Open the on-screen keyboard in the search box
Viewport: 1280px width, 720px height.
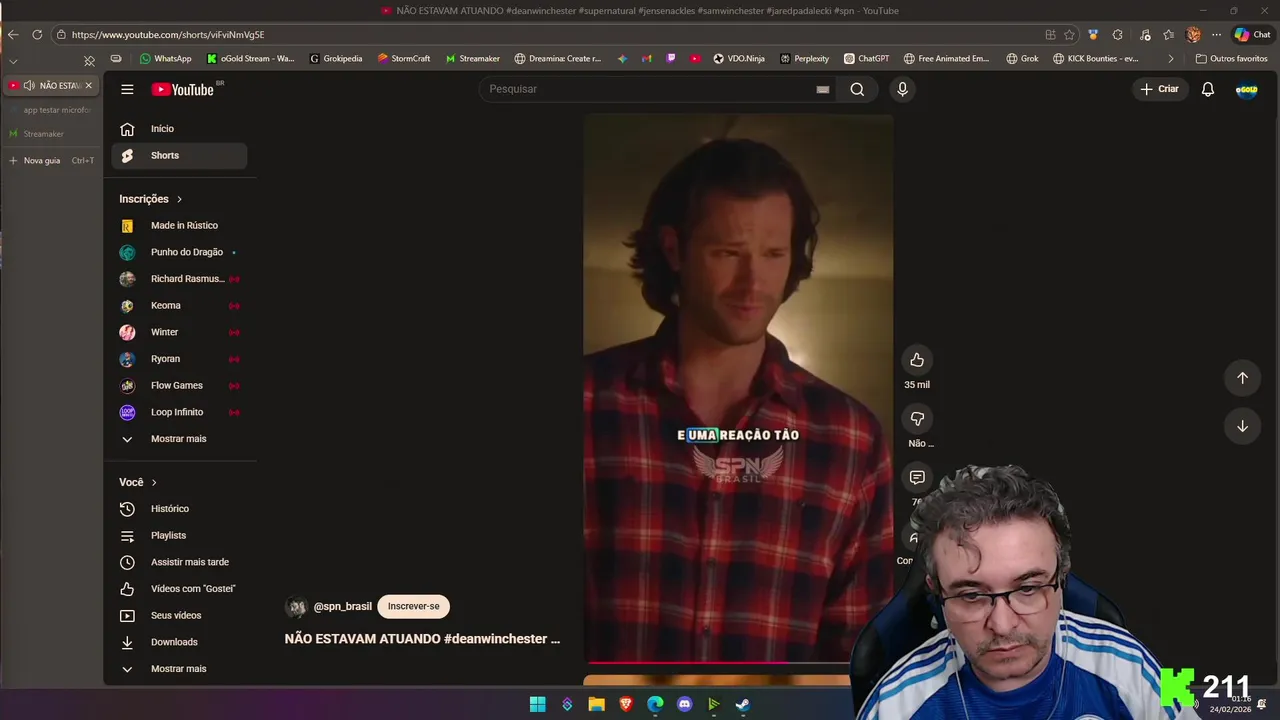822,89
